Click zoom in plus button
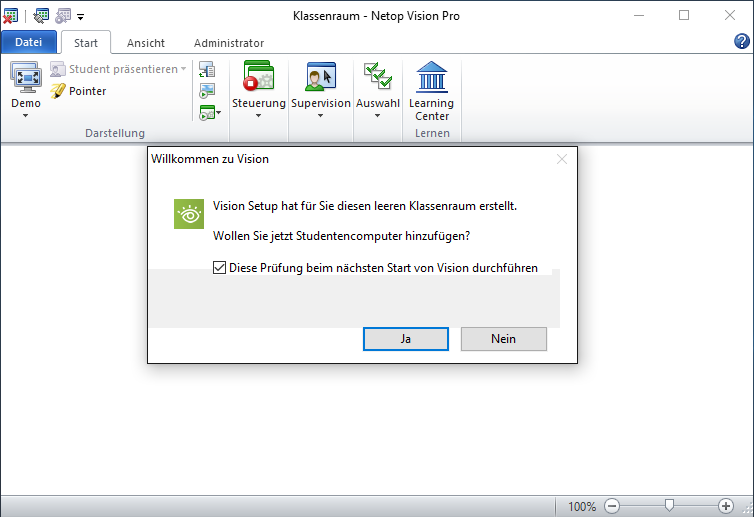The width and height of the screenshot is (754, 517). 726,506
